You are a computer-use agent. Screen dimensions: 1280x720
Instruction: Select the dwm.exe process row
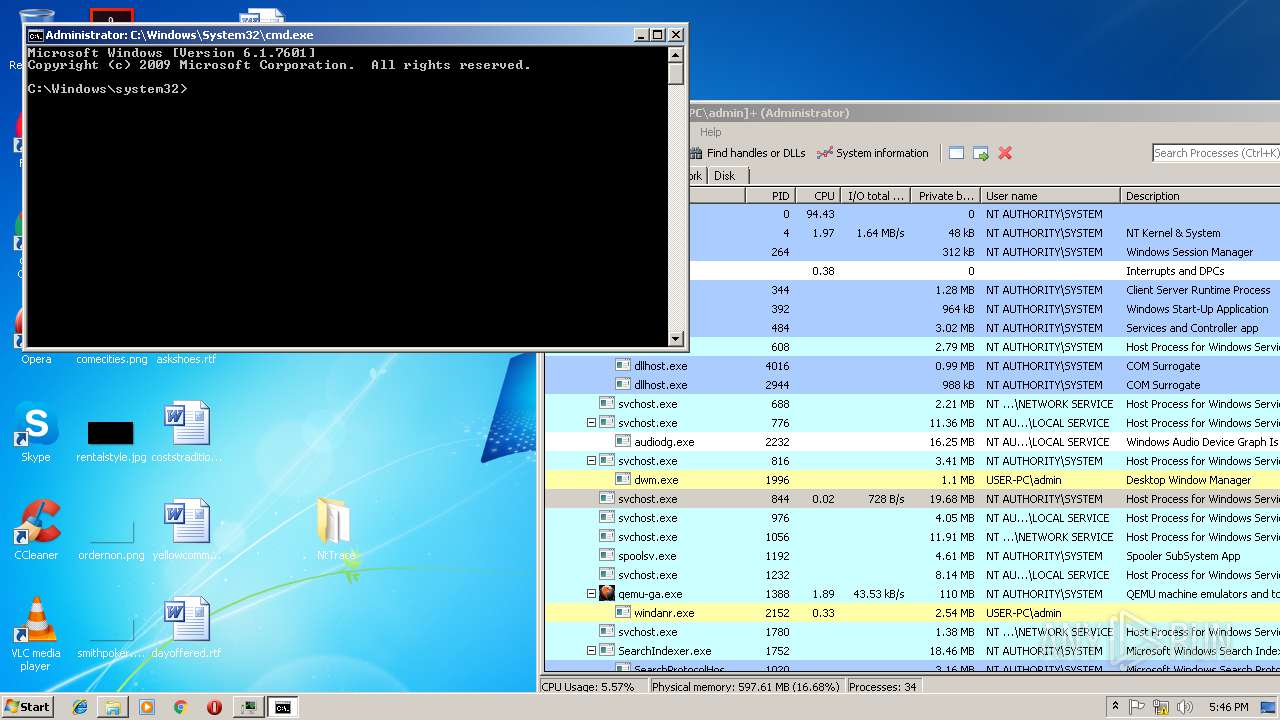pyautogui.click(x=912, y=480)
